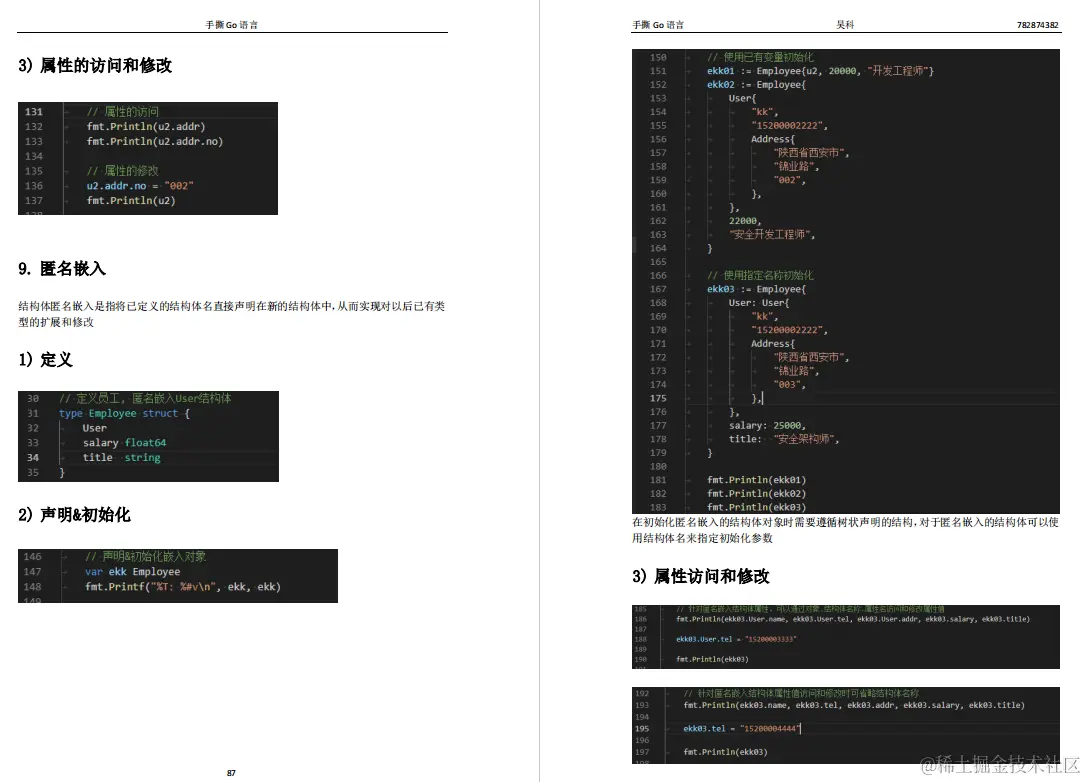Click code line 'salary: 25000,'

click(767, 425)
